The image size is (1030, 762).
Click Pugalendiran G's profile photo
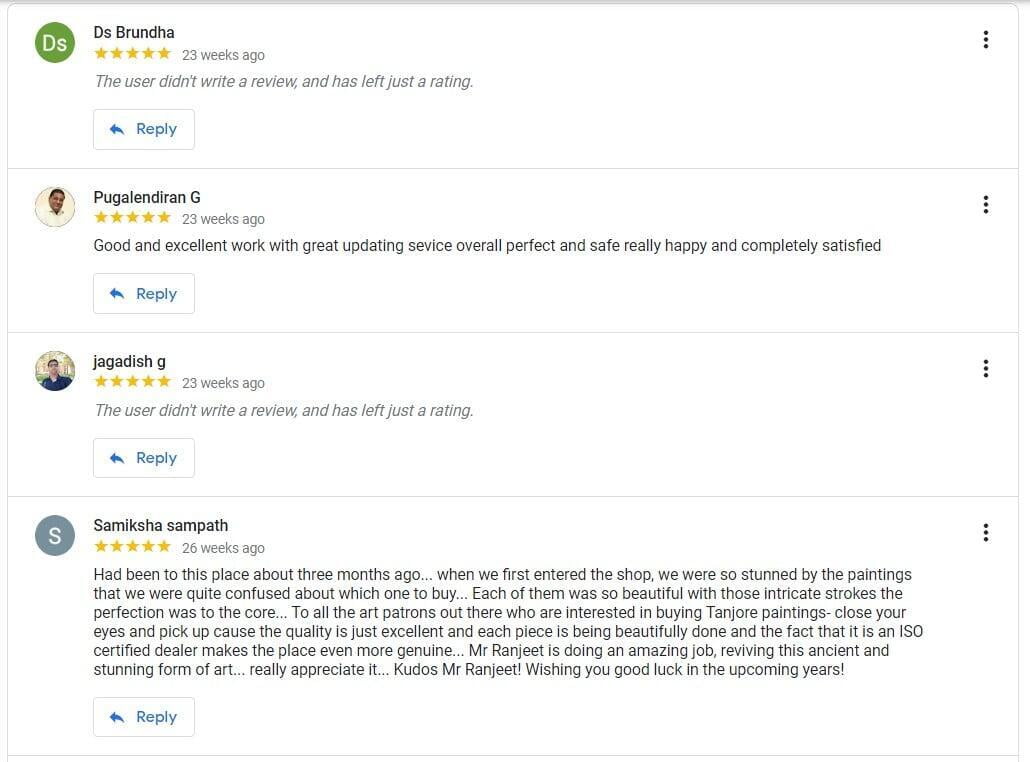click(x=55, y=207)
